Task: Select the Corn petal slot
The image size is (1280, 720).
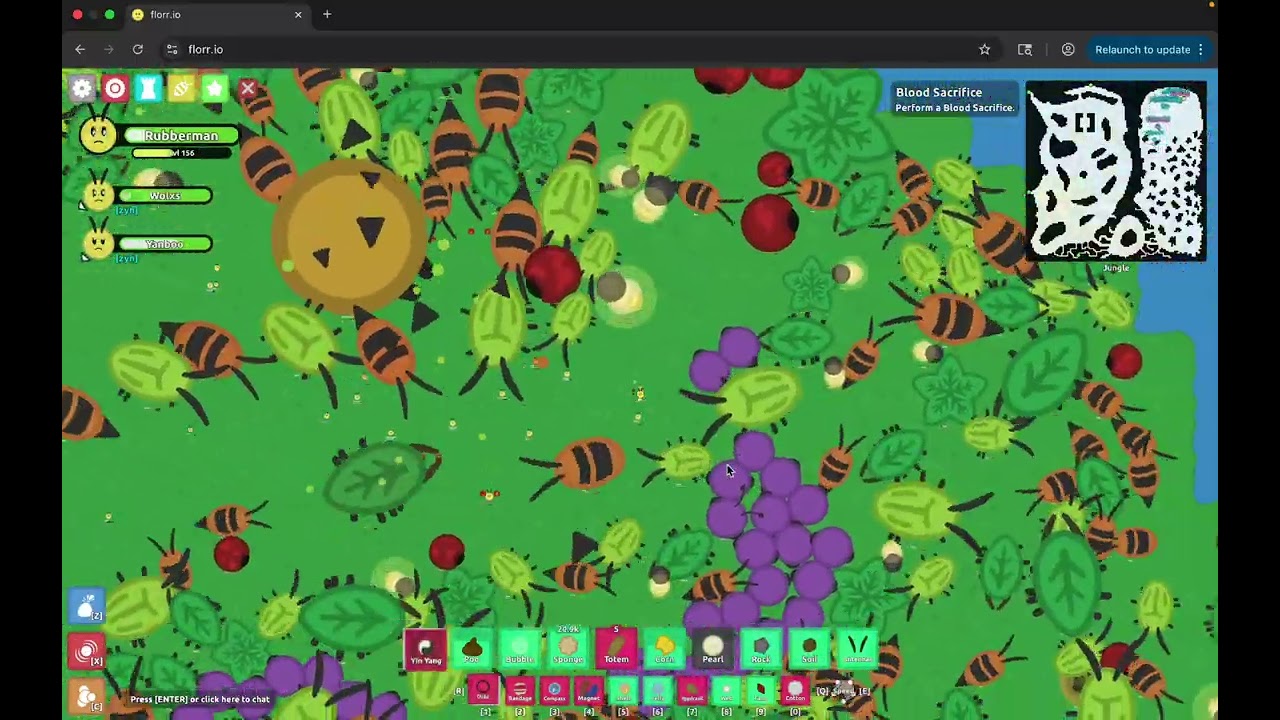Action: pos(664,648)
